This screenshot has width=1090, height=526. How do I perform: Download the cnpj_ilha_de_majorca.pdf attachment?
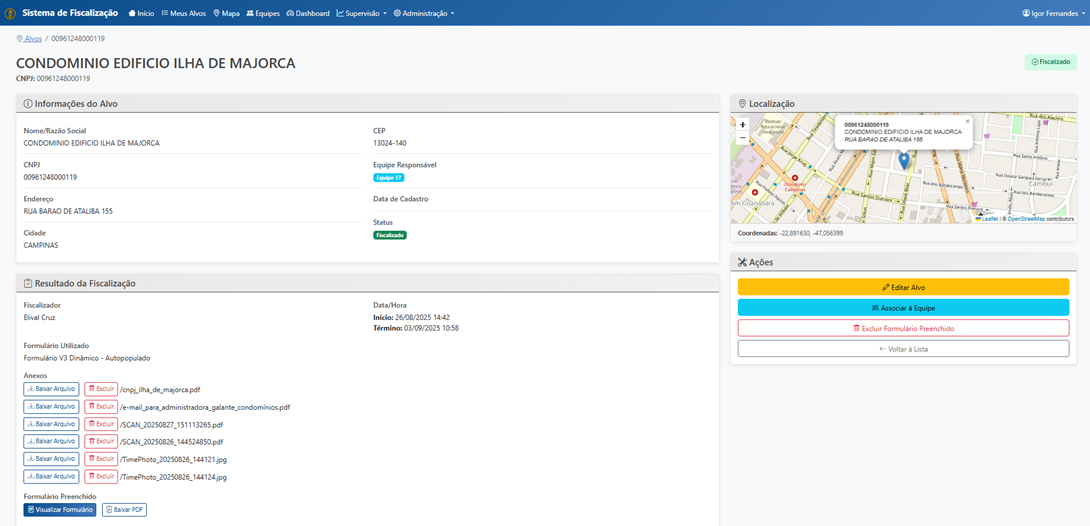click(x=51, y=389)
